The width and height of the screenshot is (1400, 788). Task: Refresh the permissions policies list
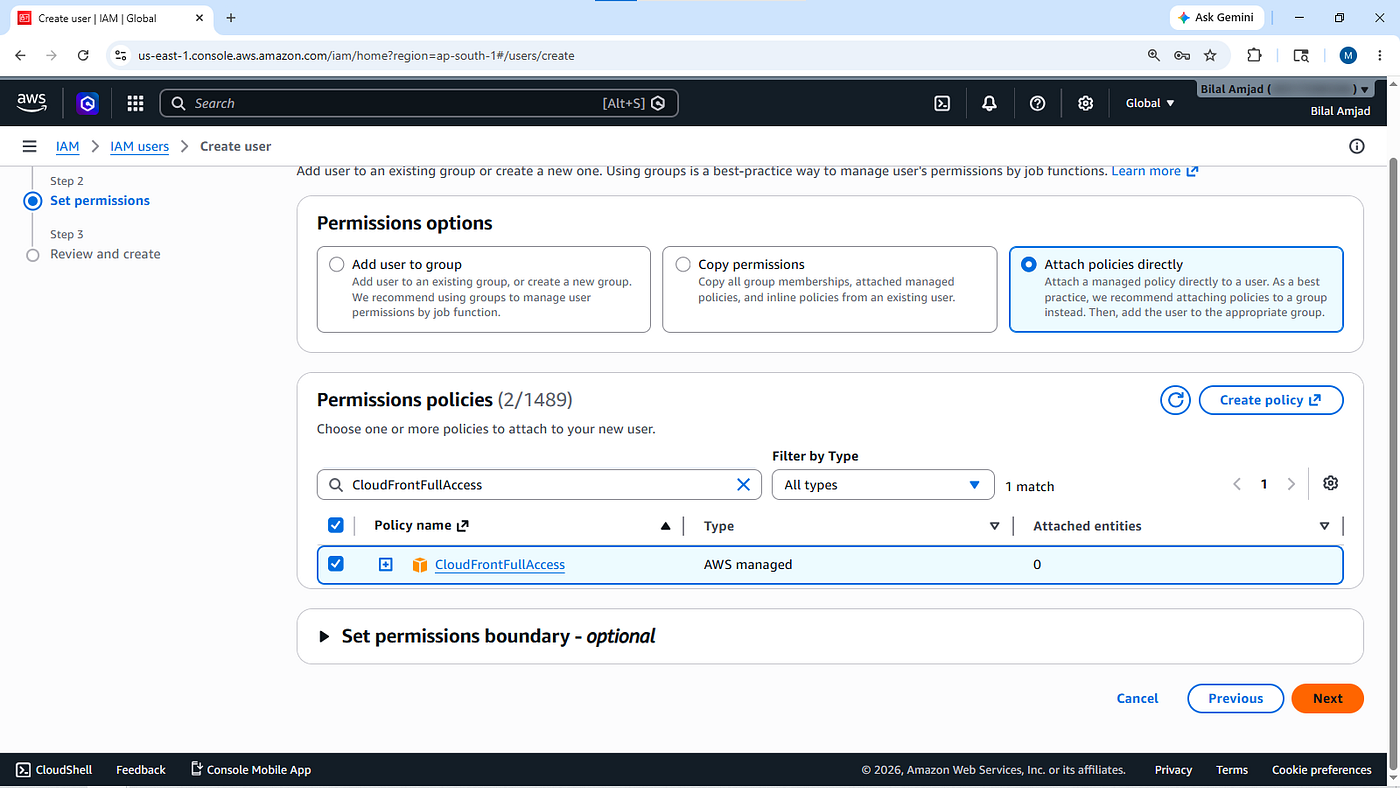[x=1175, y=400]
